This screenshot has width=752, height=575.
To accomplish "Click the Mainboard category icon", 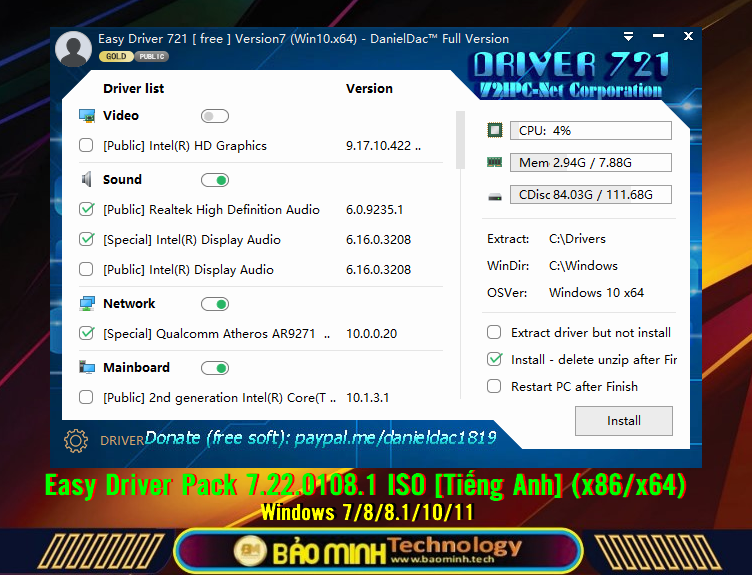I will (x=87, y=367).
